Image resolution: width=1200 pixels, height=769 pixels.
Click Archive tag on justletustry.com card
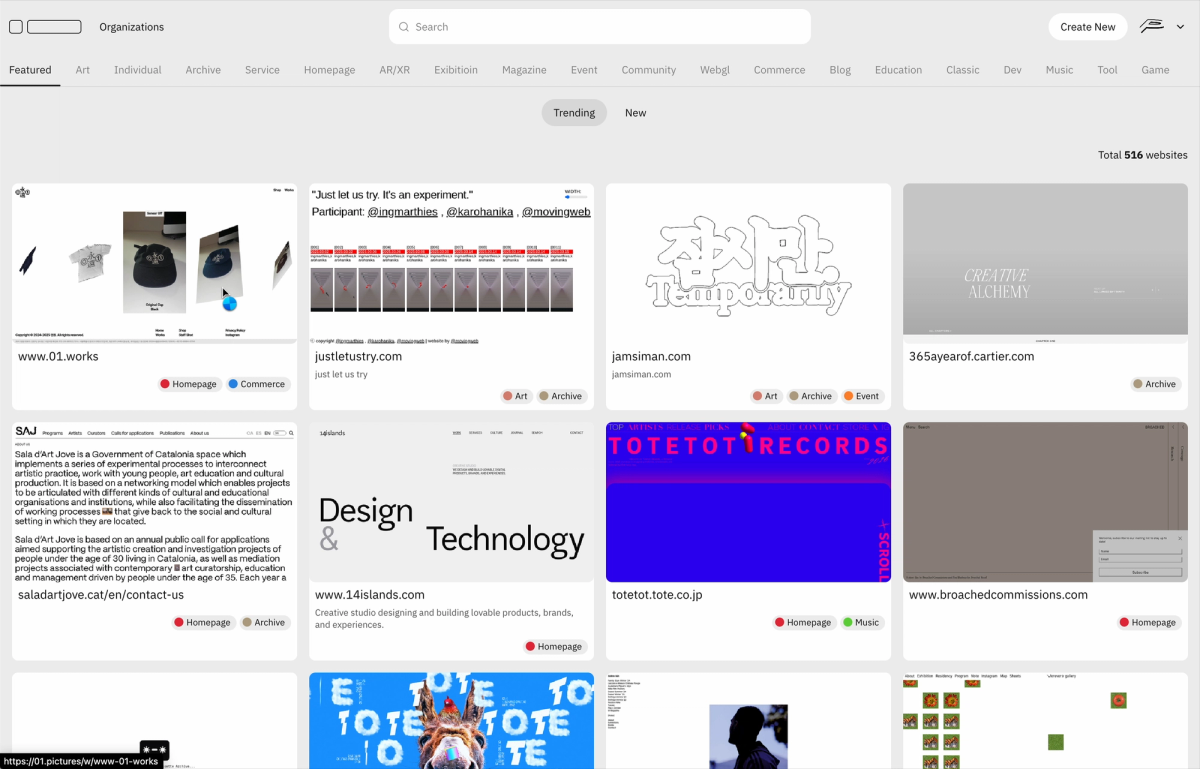point(561,396)
